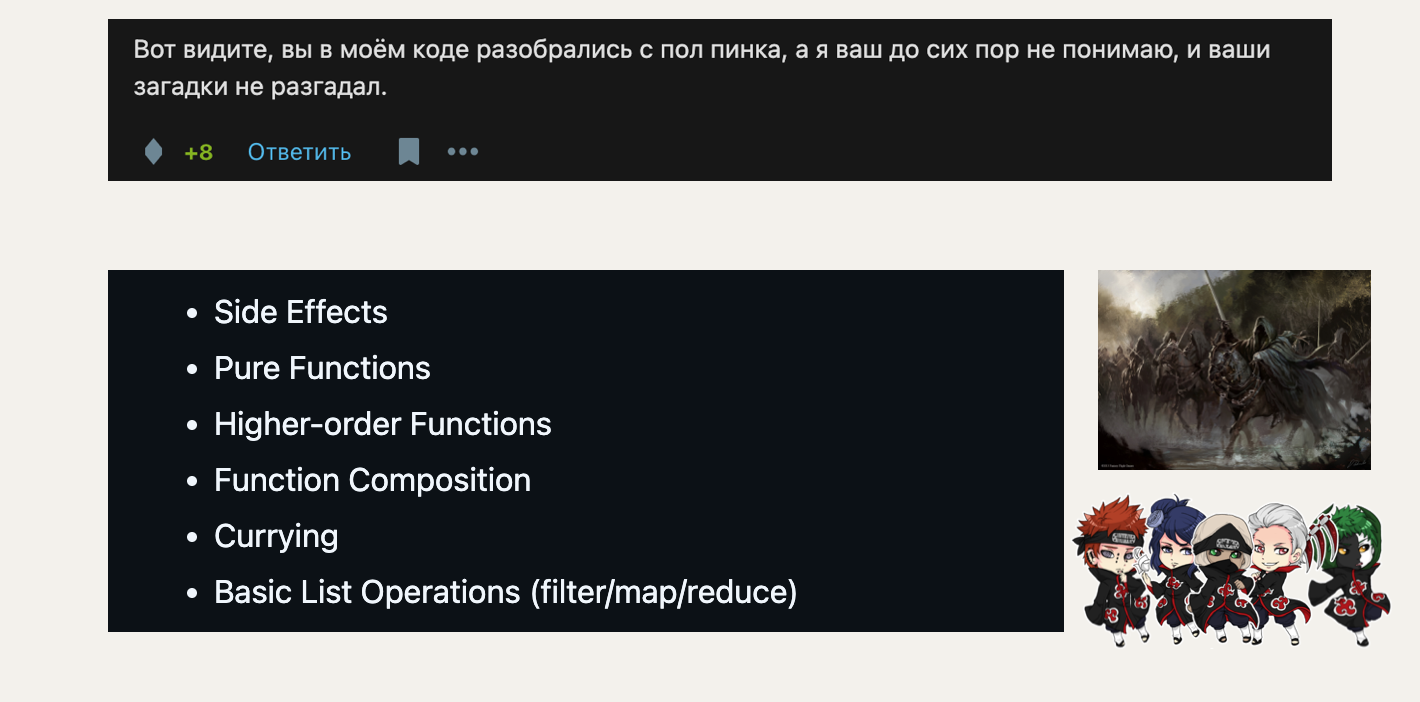Bookmark the comment using the bookmark icon
The width and height of the screenshot is (1420, 702).
[x=408, y=152]
